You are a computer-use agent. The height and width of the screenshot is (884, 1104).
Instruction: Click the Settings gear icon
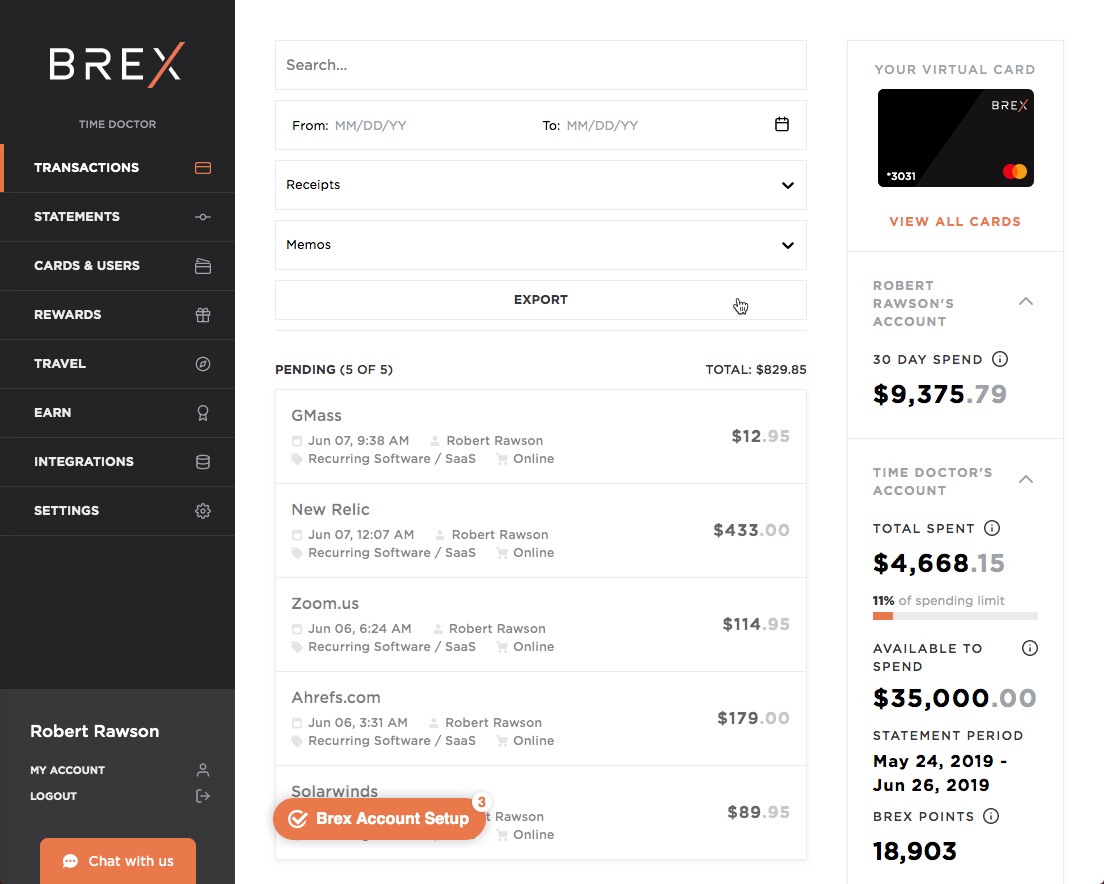click(x=203, y=510)
